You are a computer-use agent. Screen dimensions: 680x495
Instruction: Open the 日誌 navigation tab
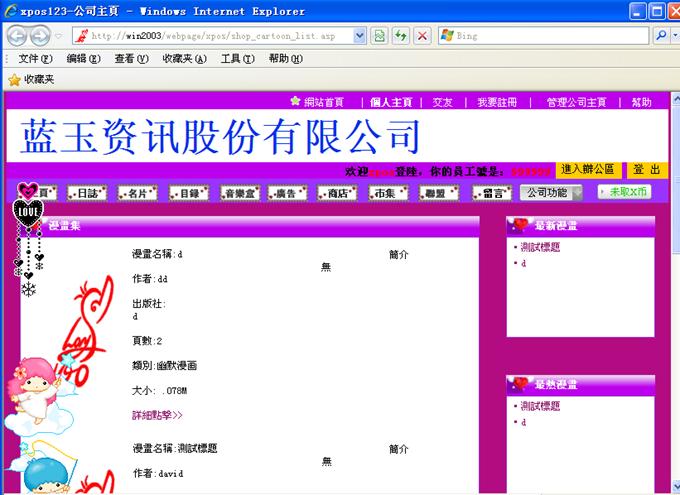tap(88, 193)
